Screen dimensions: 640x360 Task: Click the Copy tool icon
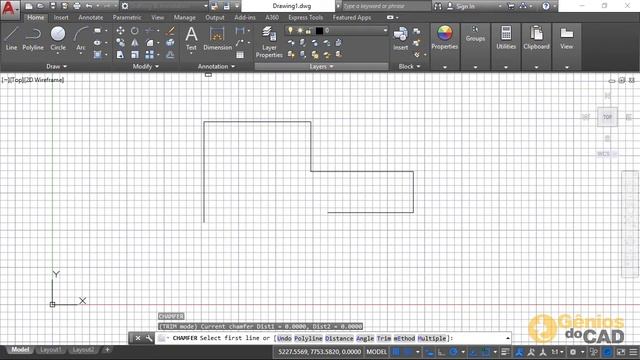coord(120,42)
